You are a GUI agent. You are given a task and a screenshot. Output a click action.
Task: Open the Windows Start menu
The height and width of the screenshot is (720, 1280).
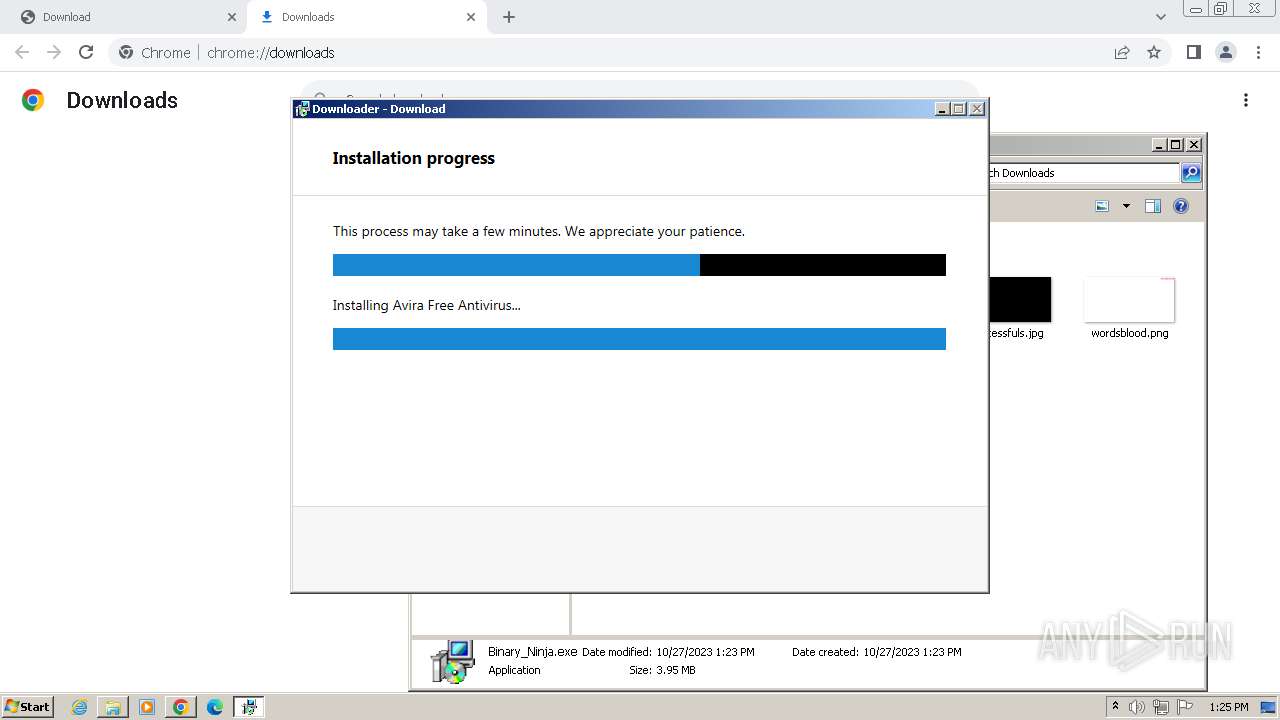27,707
